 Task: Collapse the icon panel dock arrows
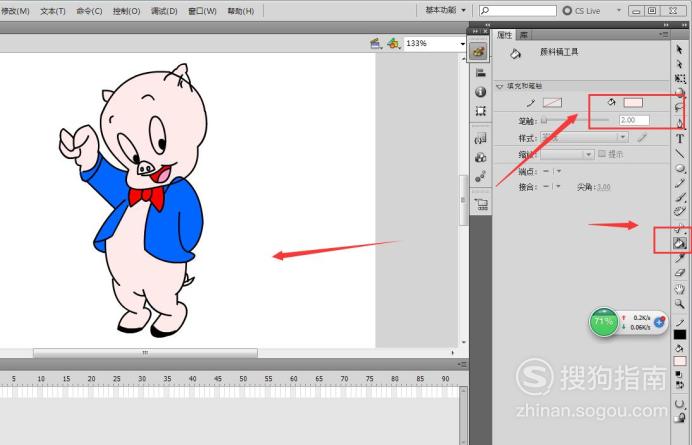pyautogui.click(x=475, y=31)
